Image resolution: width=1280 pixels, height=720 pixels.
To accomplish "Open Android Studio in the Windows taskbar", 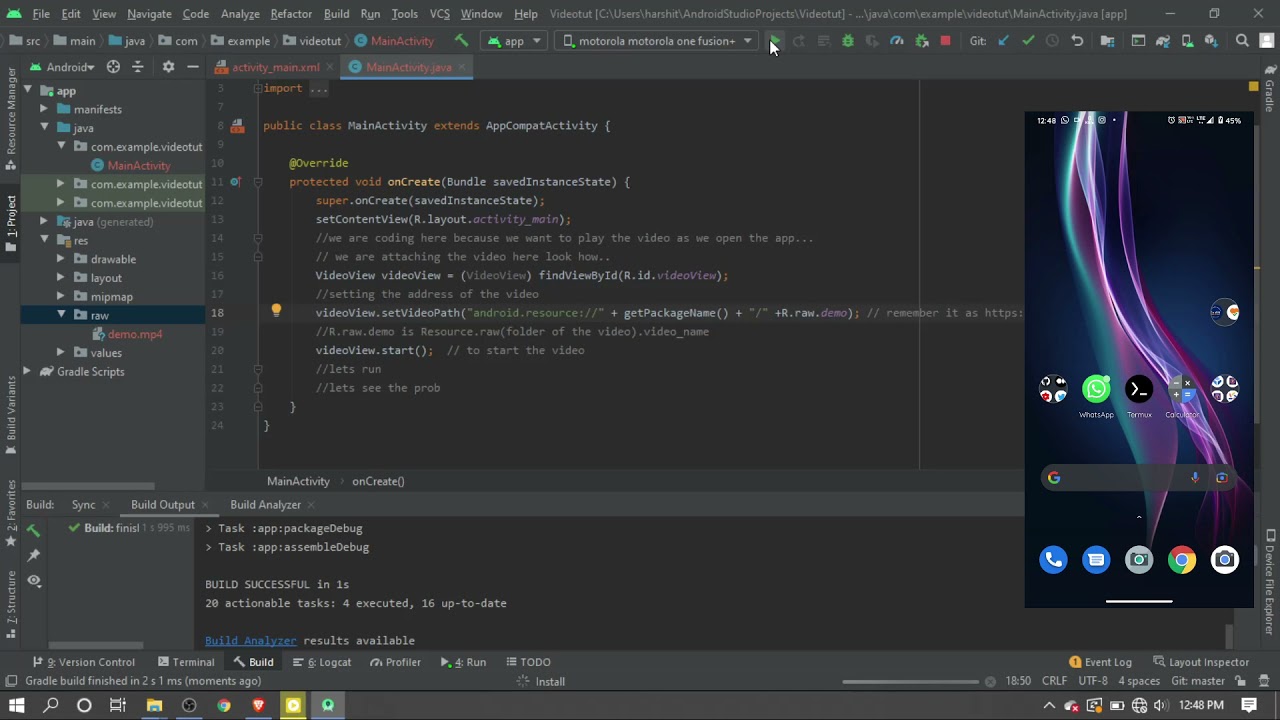I will (x=327, y=705).
